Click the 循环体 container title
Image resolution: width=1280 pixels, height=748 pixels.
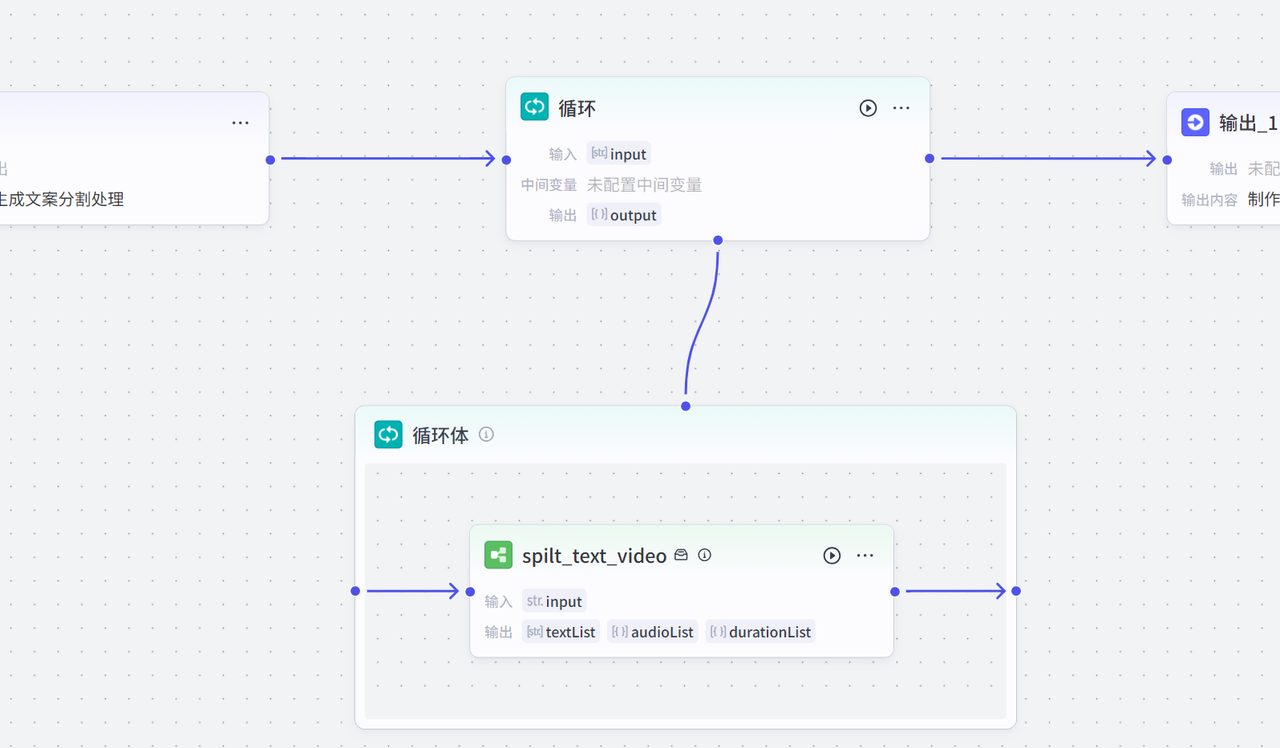pos(440,435)
